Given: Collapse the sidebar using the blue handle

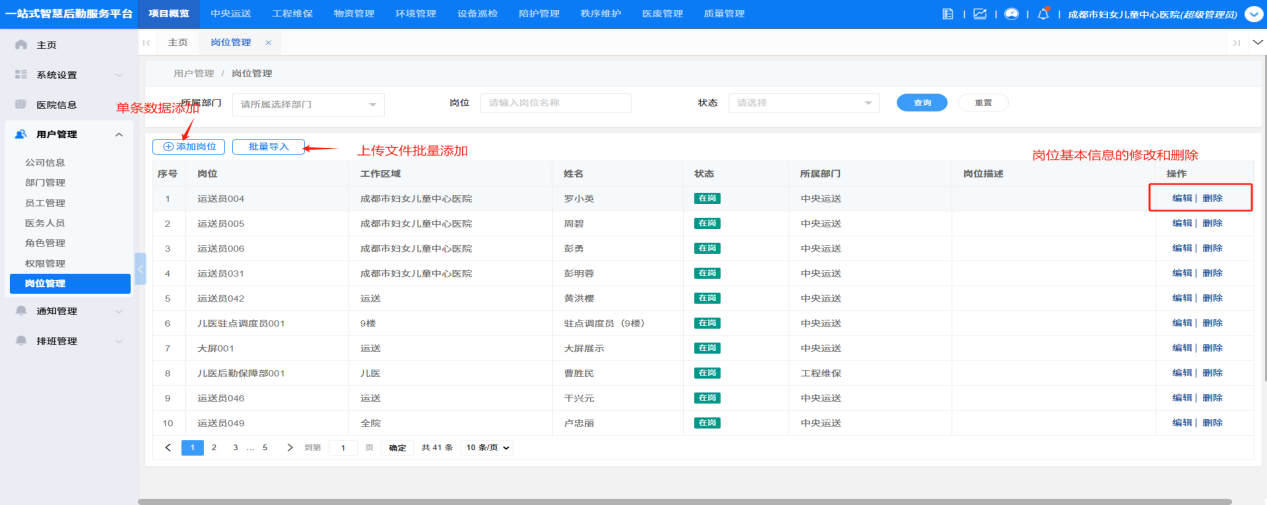Looking at the screenshot, I should [x=141, y=269].
